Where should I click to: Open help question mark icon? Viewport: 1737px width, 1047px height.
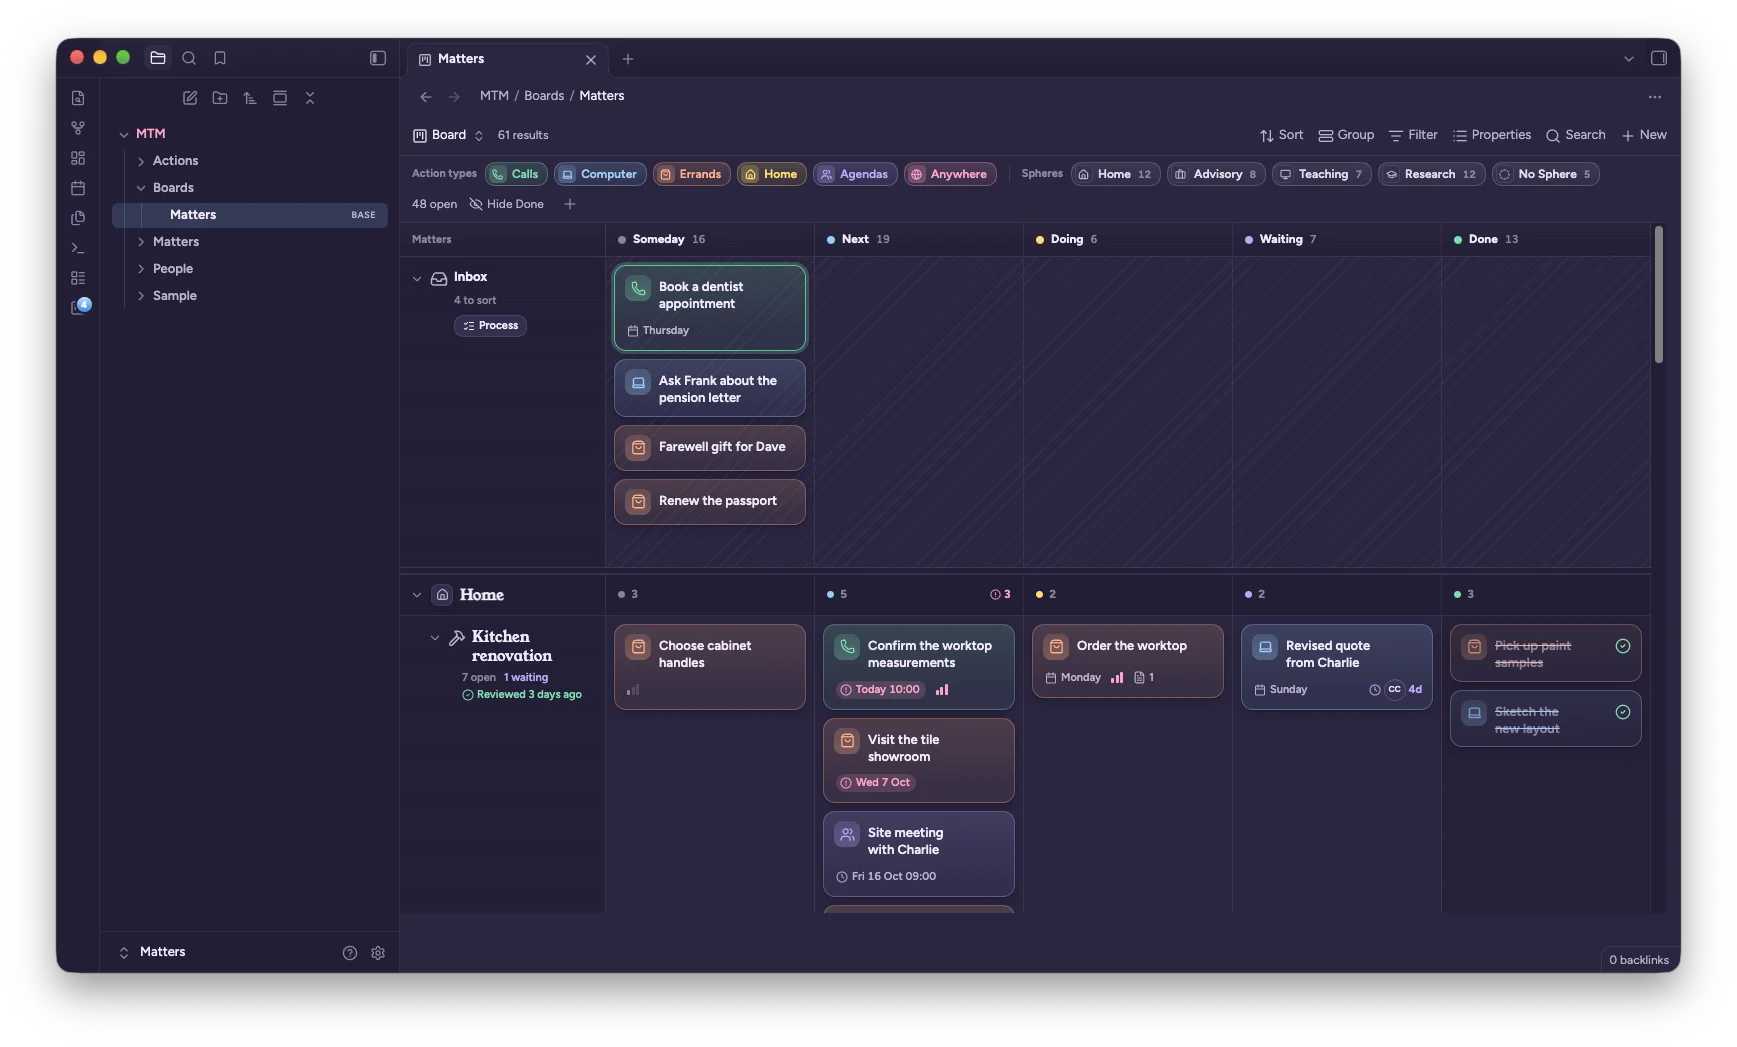point(350,953)
